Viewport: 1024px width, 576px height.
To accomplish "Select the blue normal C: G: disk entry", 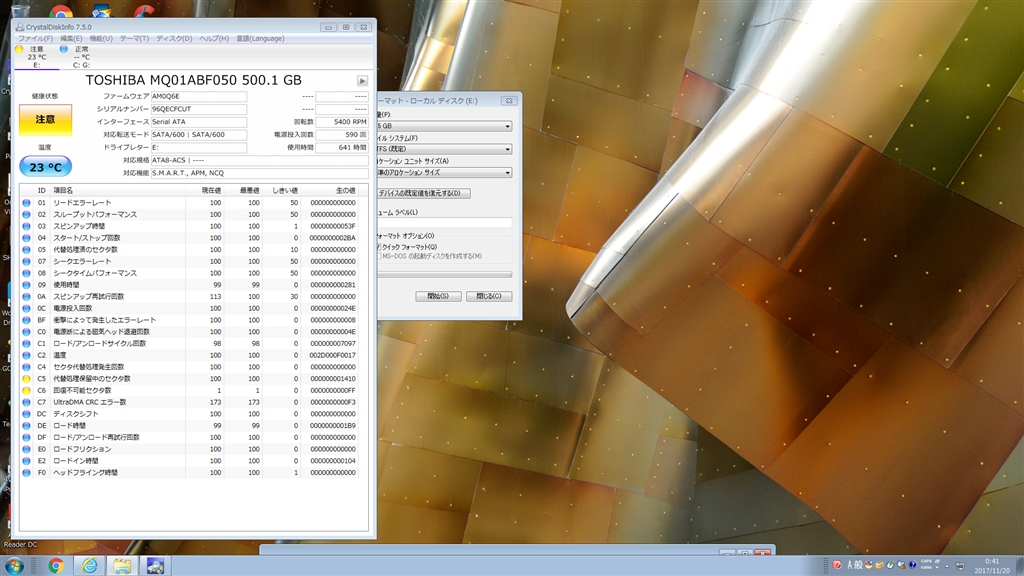I will pos(80,57).
